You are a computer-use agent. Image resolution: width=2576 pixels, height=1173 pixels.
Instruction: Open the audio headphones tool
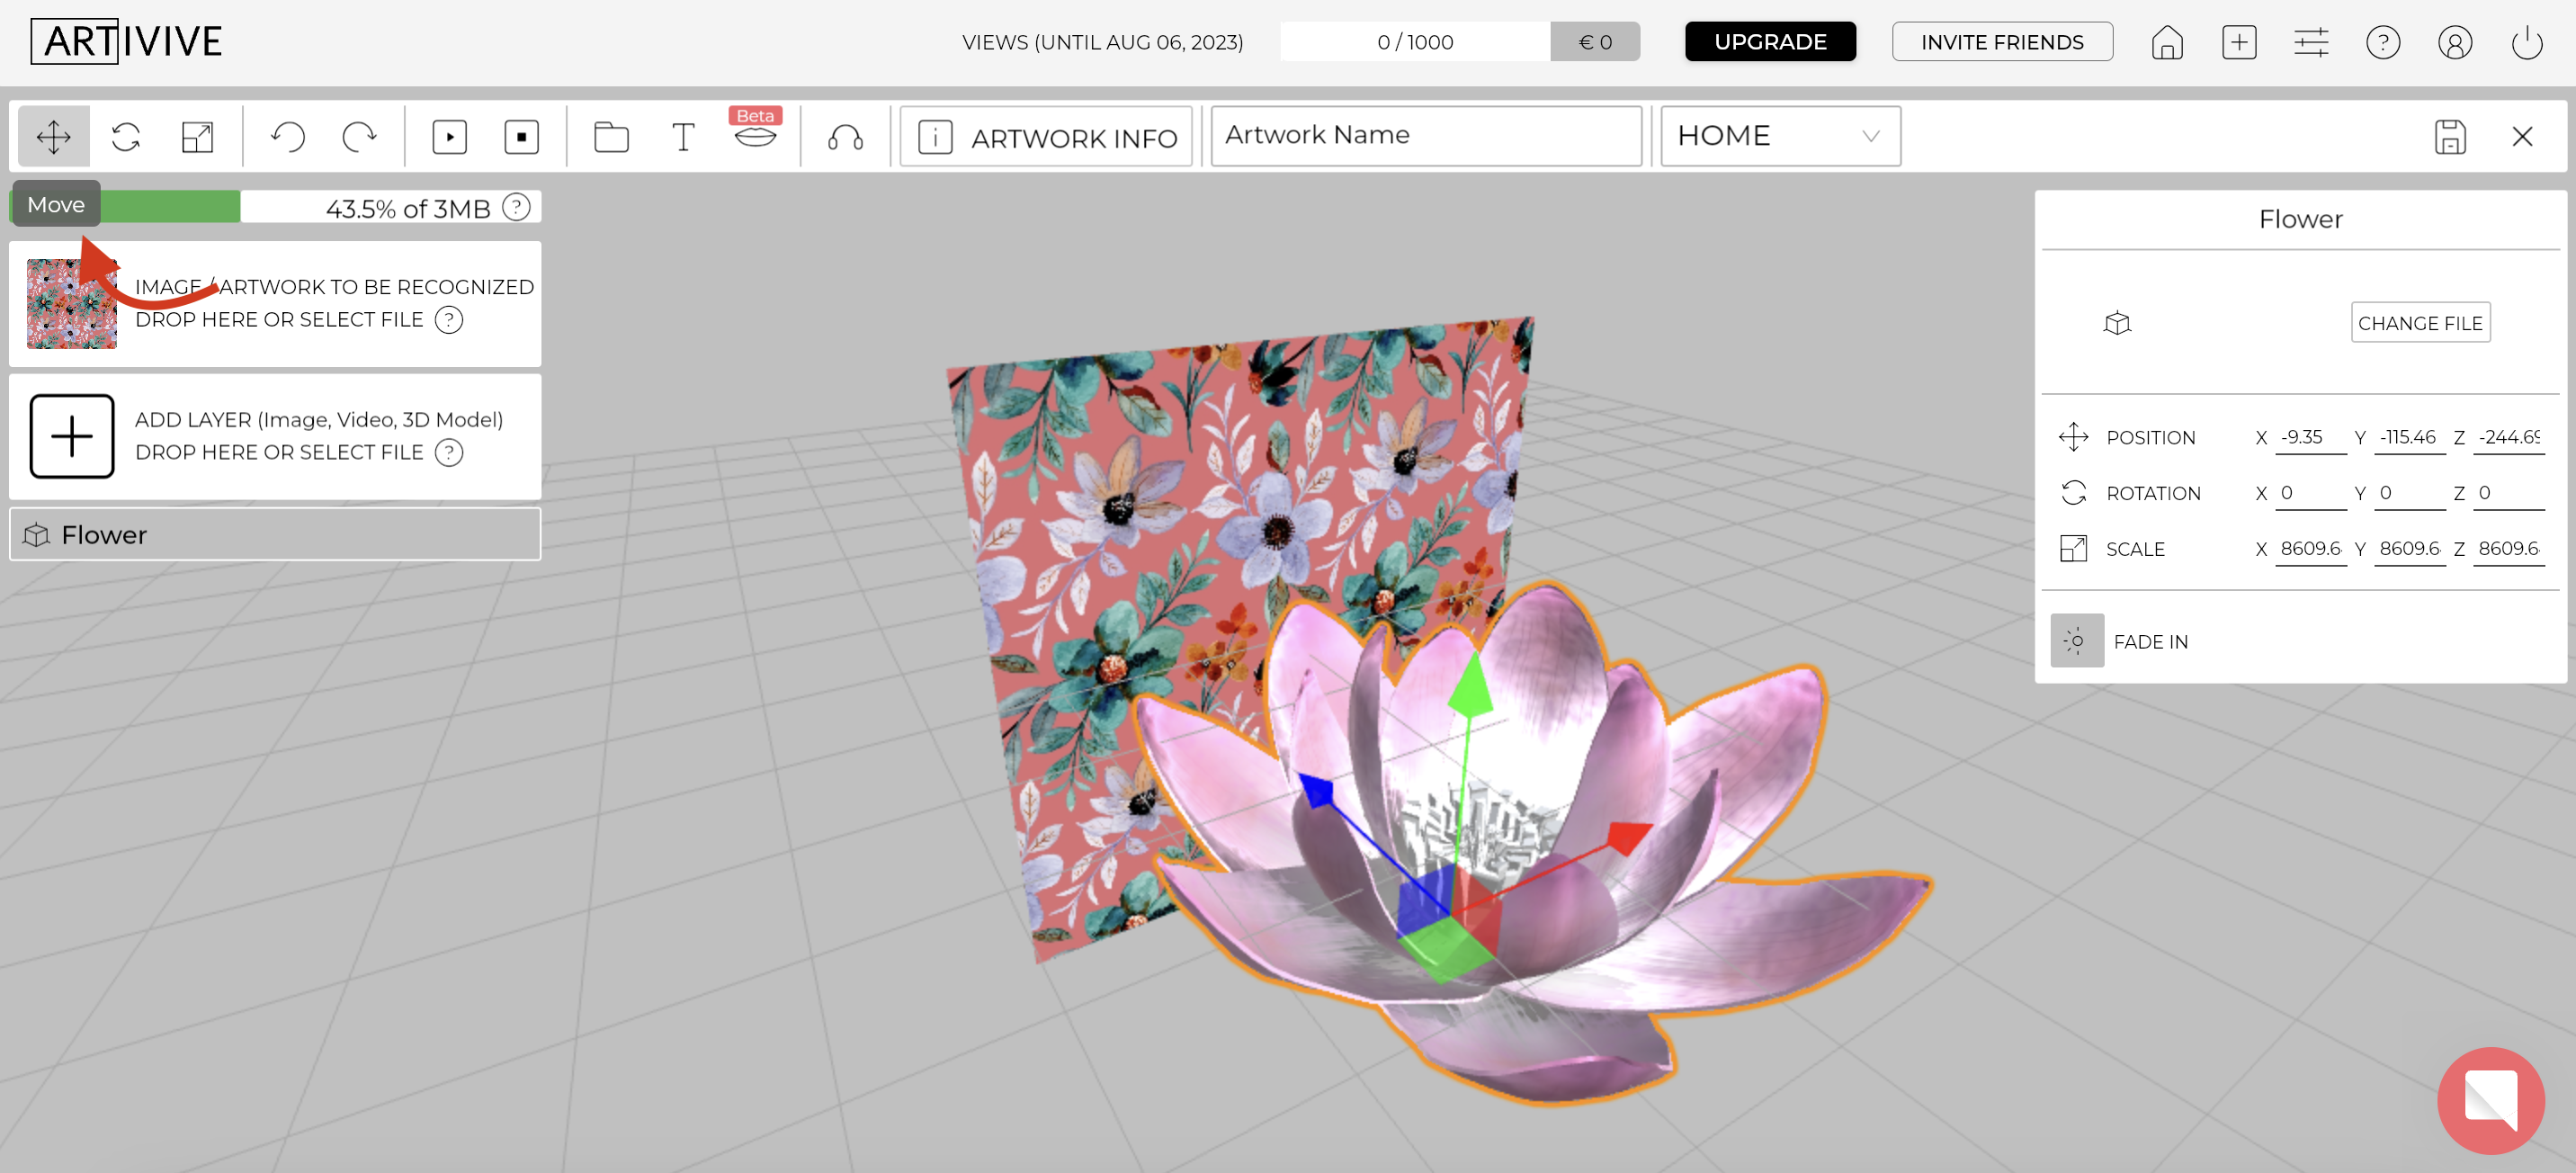point(846,136)
